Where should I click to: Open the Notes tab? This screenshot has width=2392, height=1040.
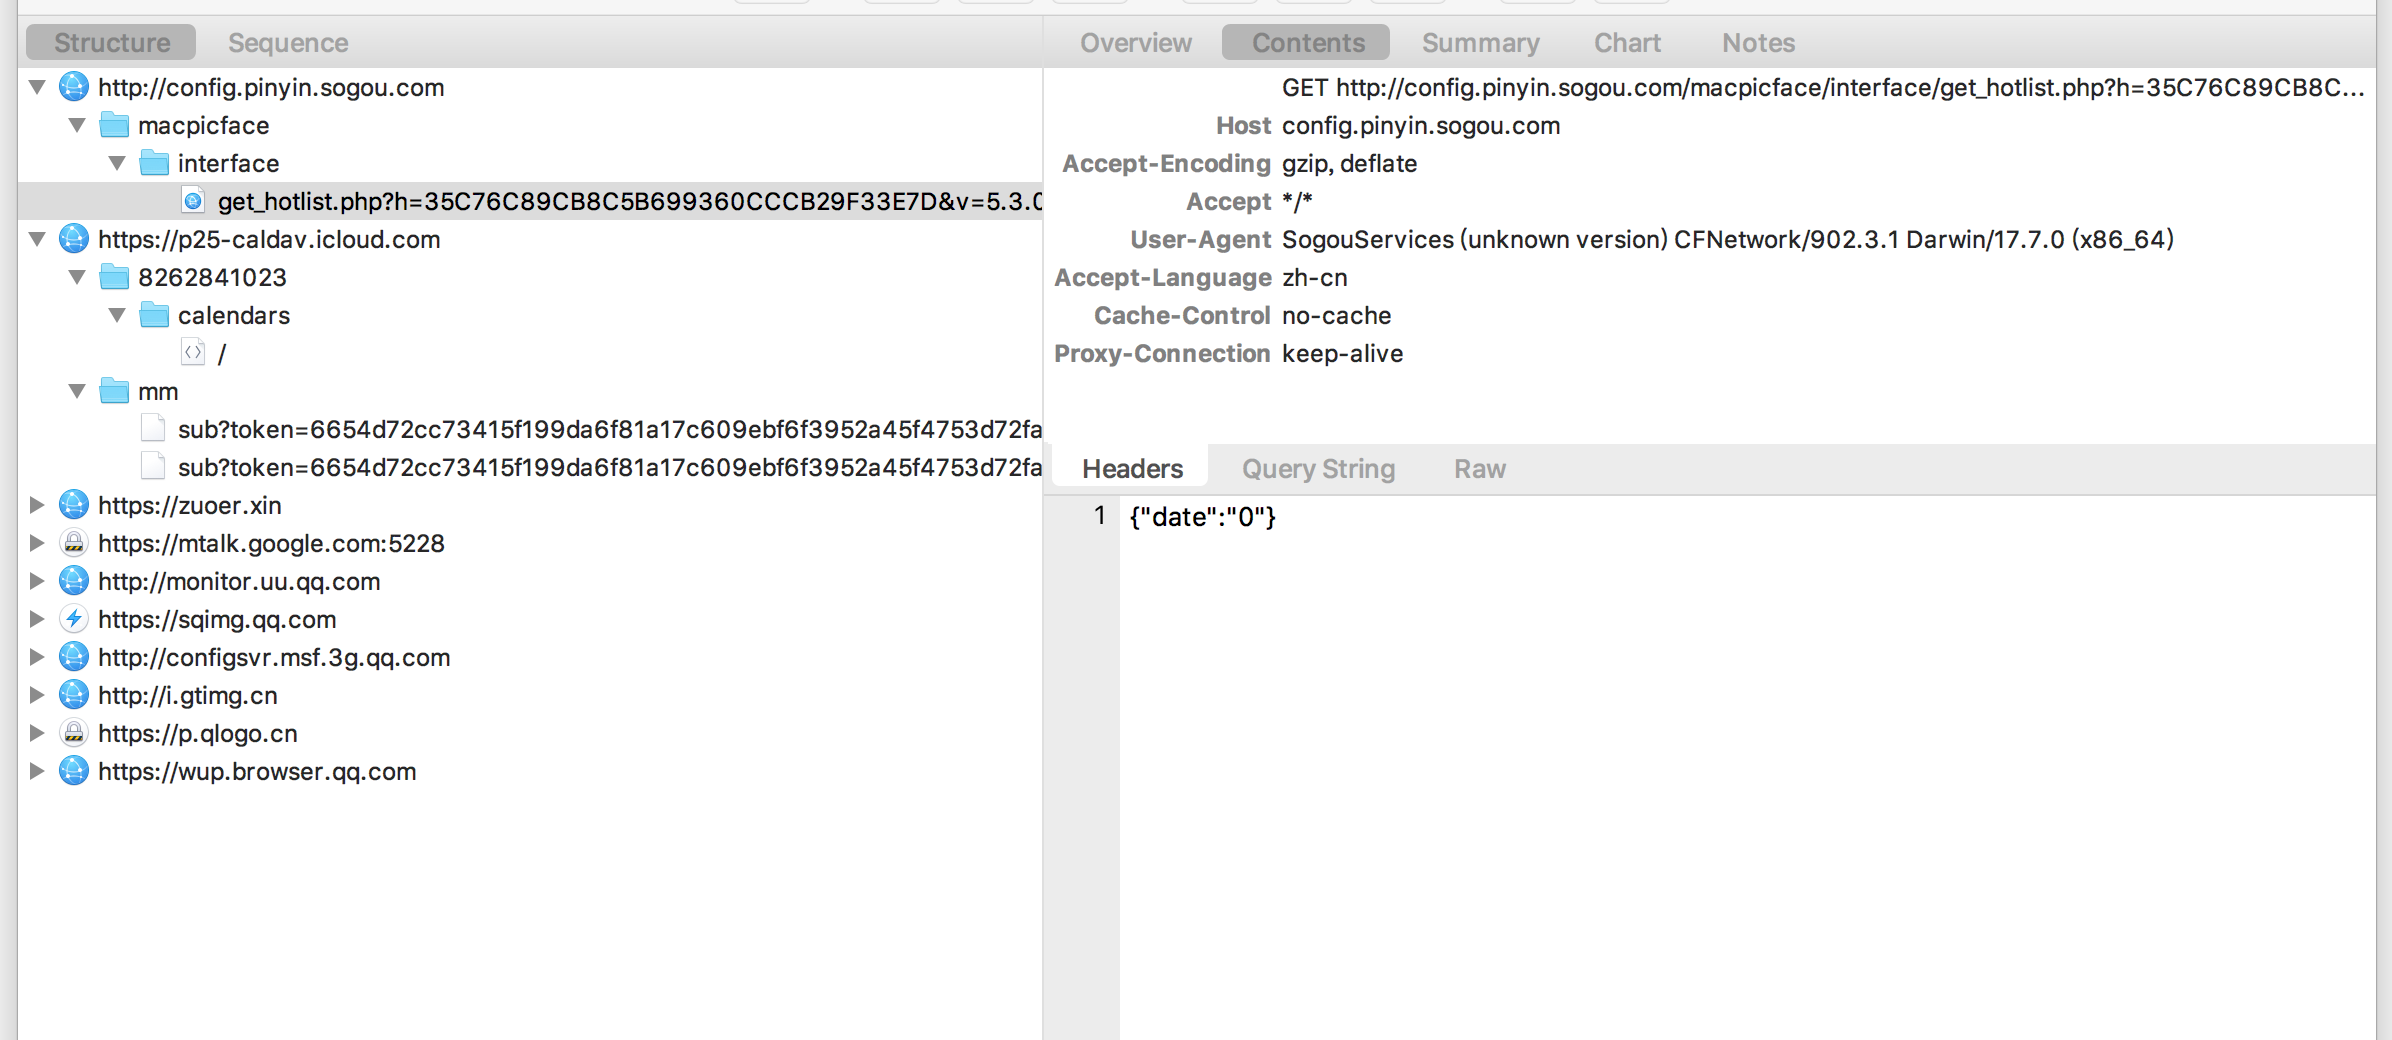click(x=1758, y=43)
